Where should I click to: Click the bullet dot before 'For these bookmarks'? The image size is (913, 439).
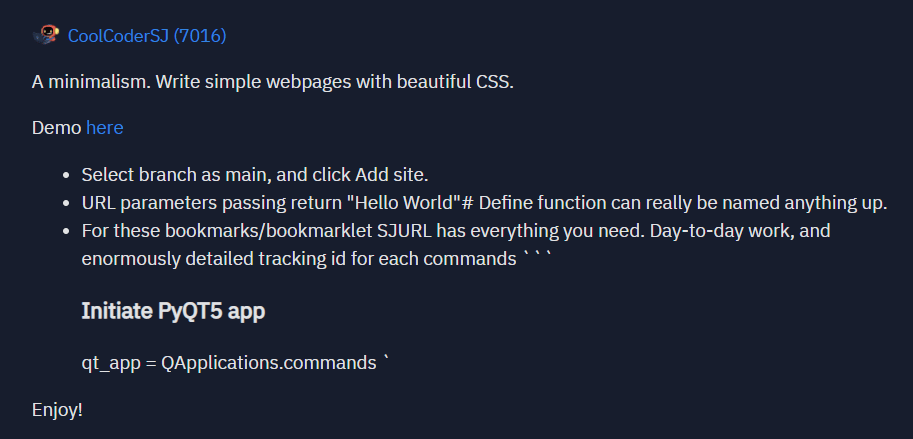(x=66, y=232)
